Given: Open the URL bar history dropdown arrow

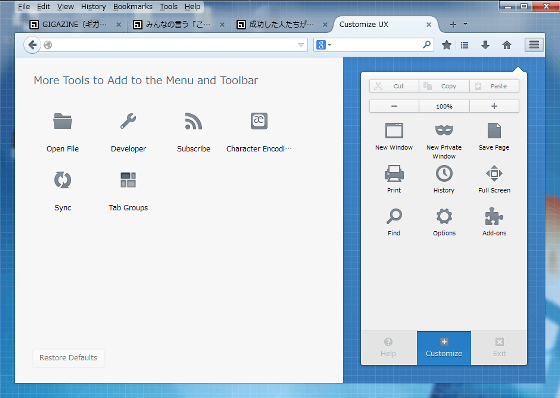Looking at the screenshot, I should 301,45.
